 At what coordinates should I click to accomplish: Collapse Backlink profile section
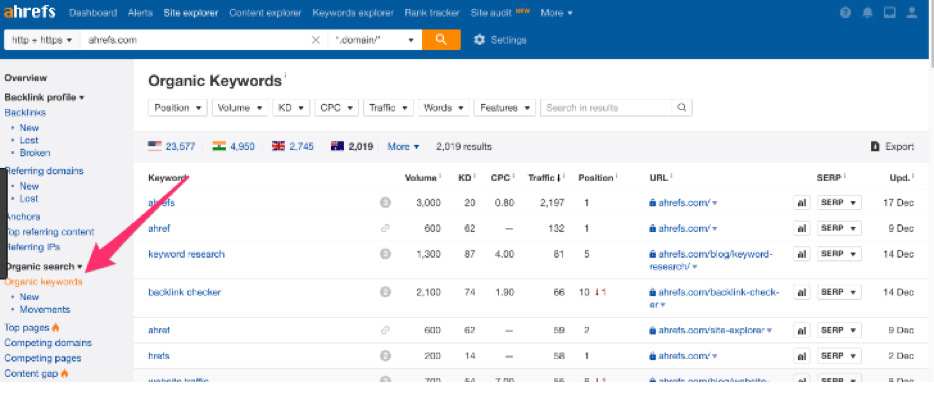tap(44, 97)
